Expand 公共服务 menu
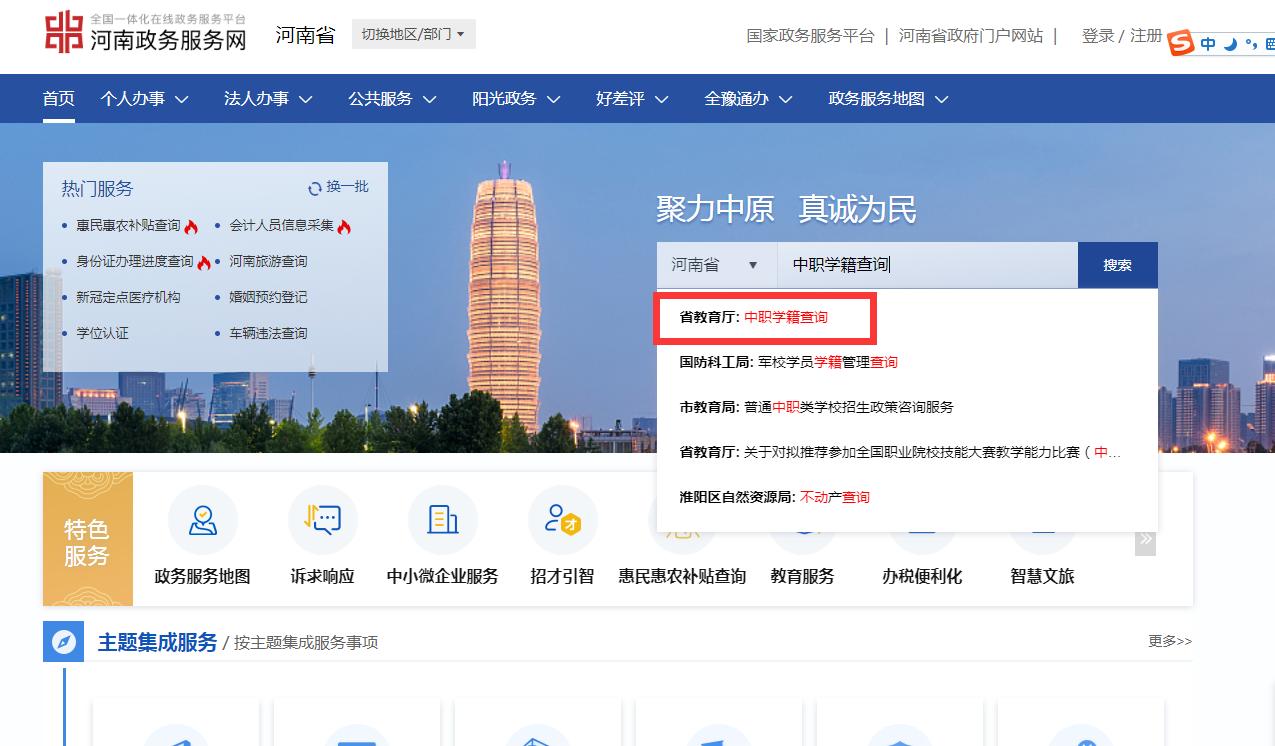 [393, 99]
